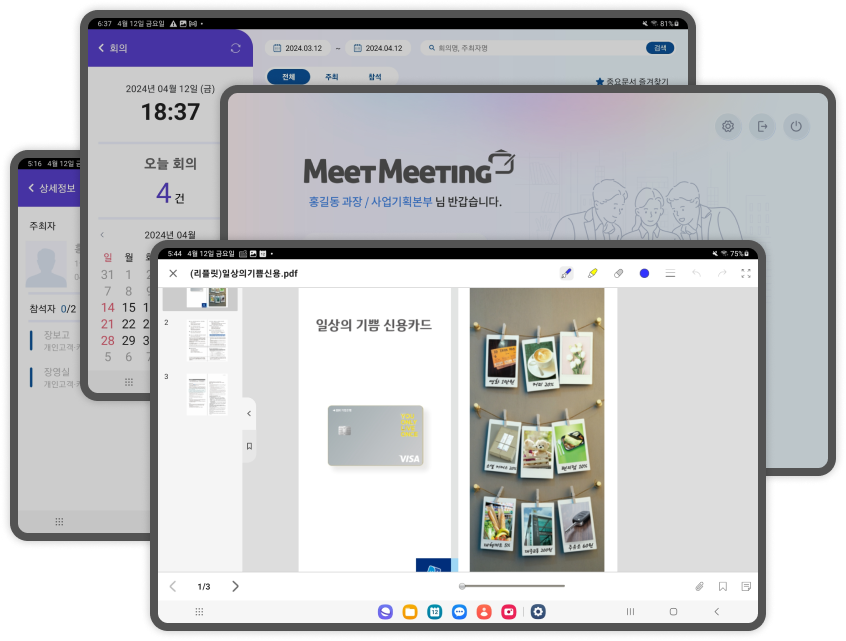Open the Contacts dock icon

(484, 612)
